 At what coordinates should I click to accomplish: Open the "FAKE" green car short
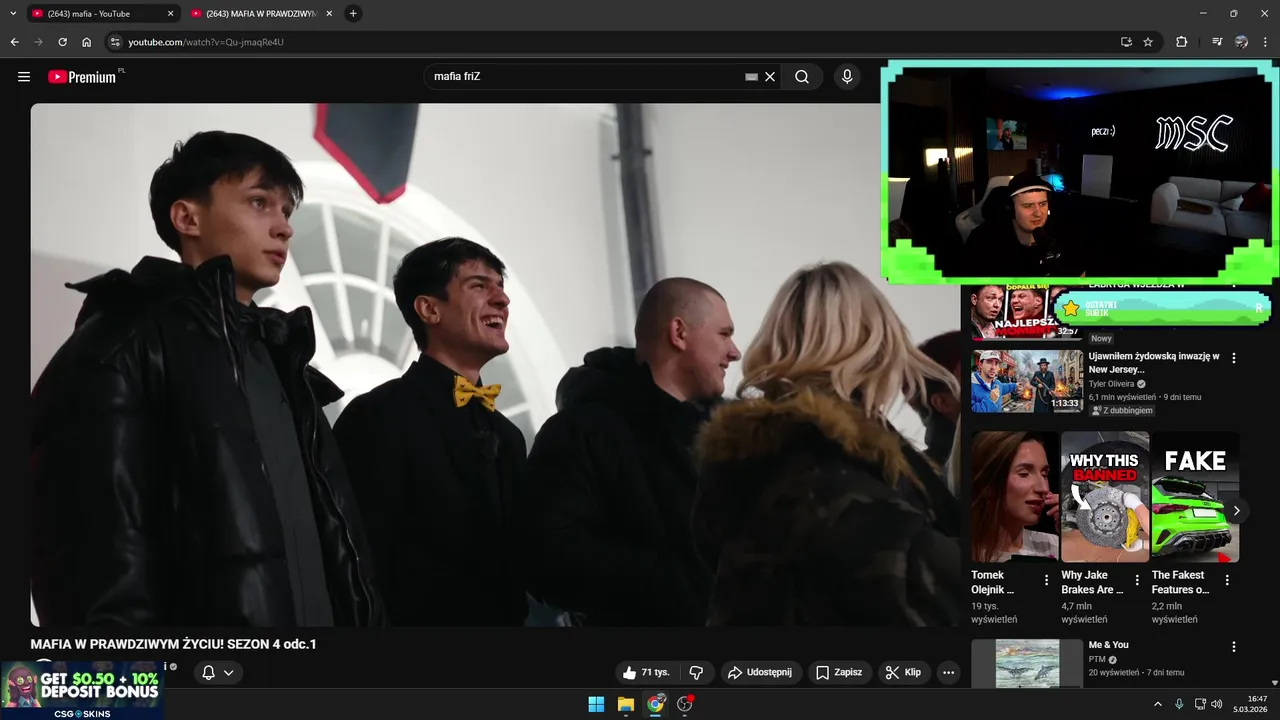pos(1195,497)
